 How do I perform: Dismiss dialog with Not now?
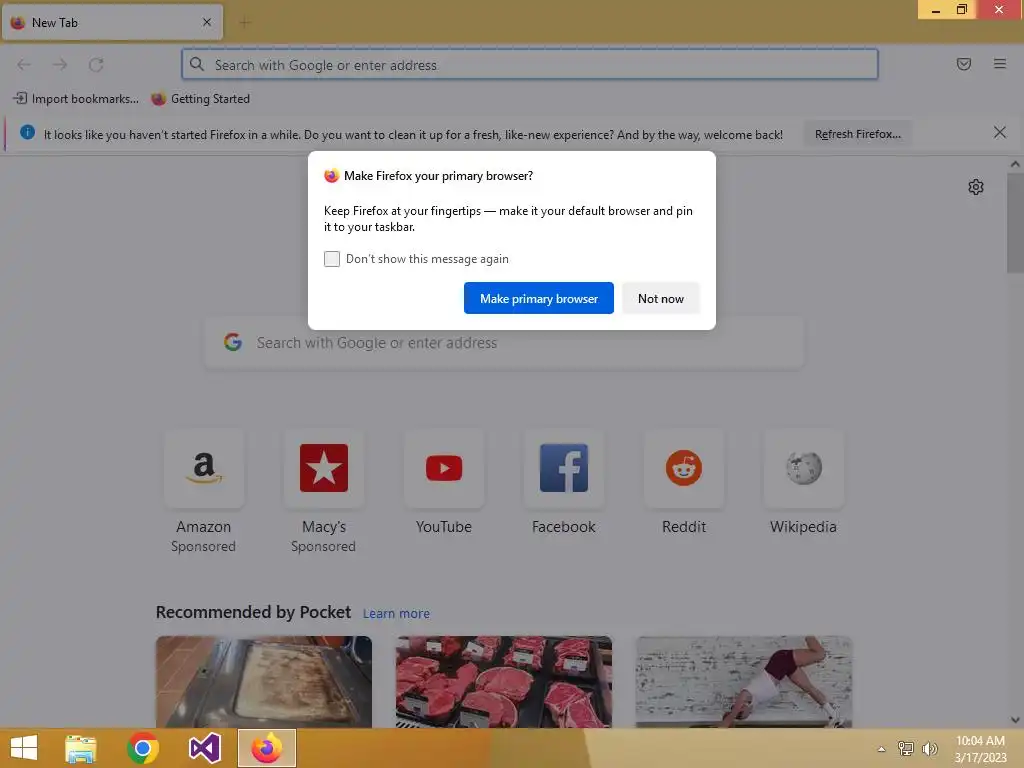[x=660, y=298]
